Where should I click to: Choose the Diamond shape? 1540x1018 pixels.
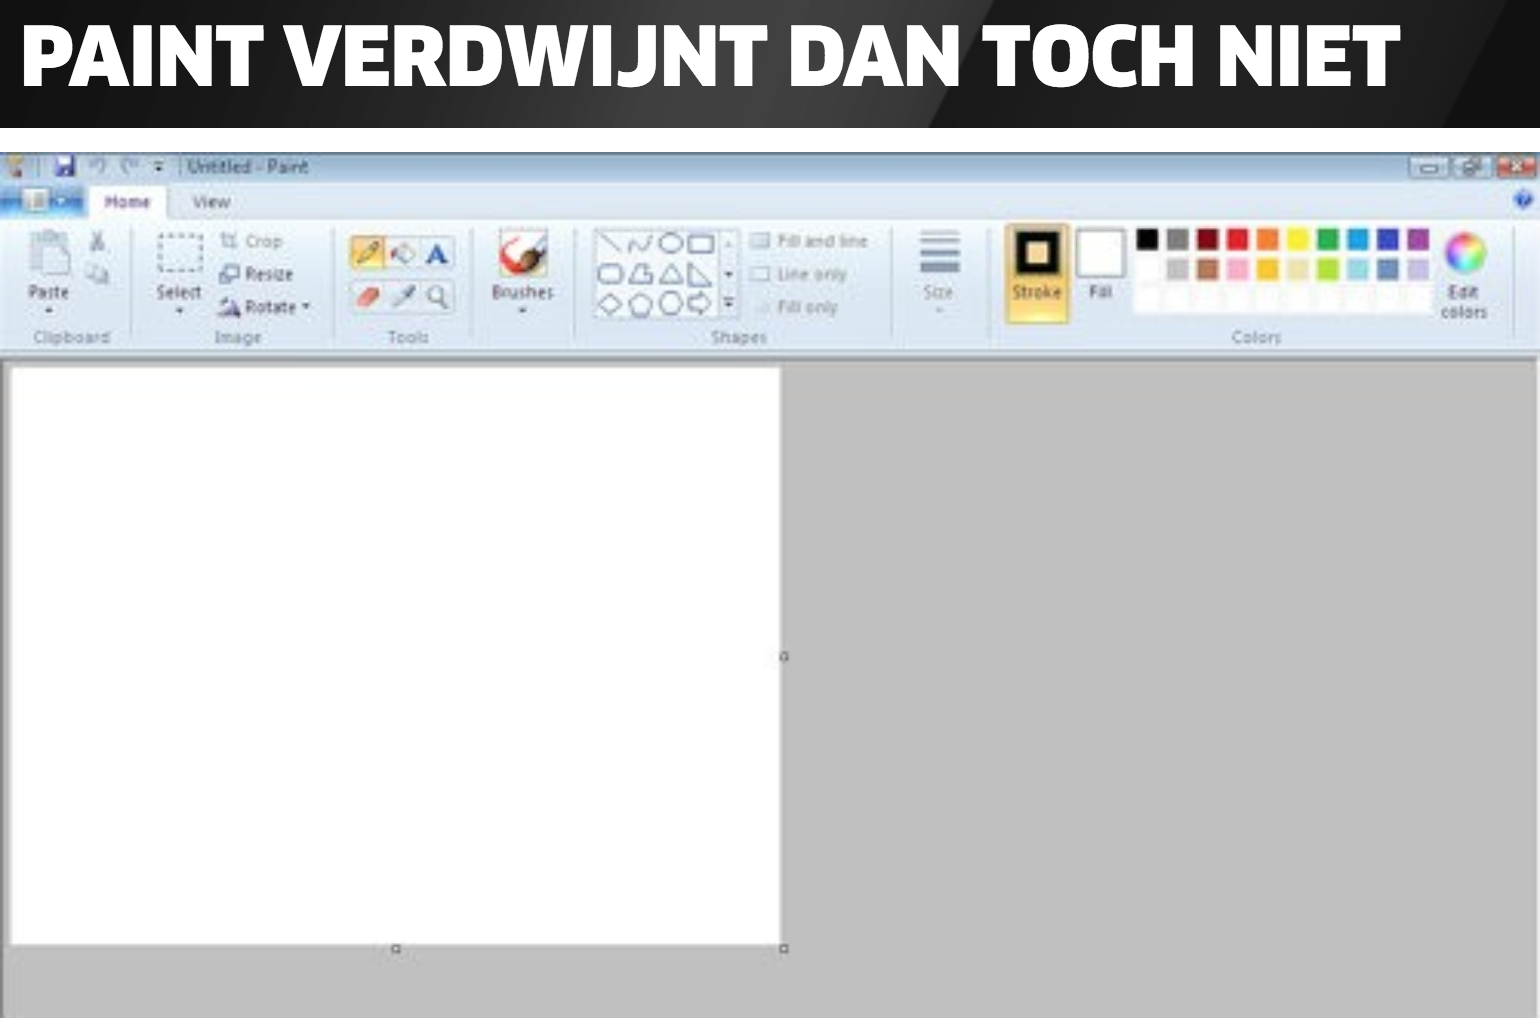coord(609,304)
